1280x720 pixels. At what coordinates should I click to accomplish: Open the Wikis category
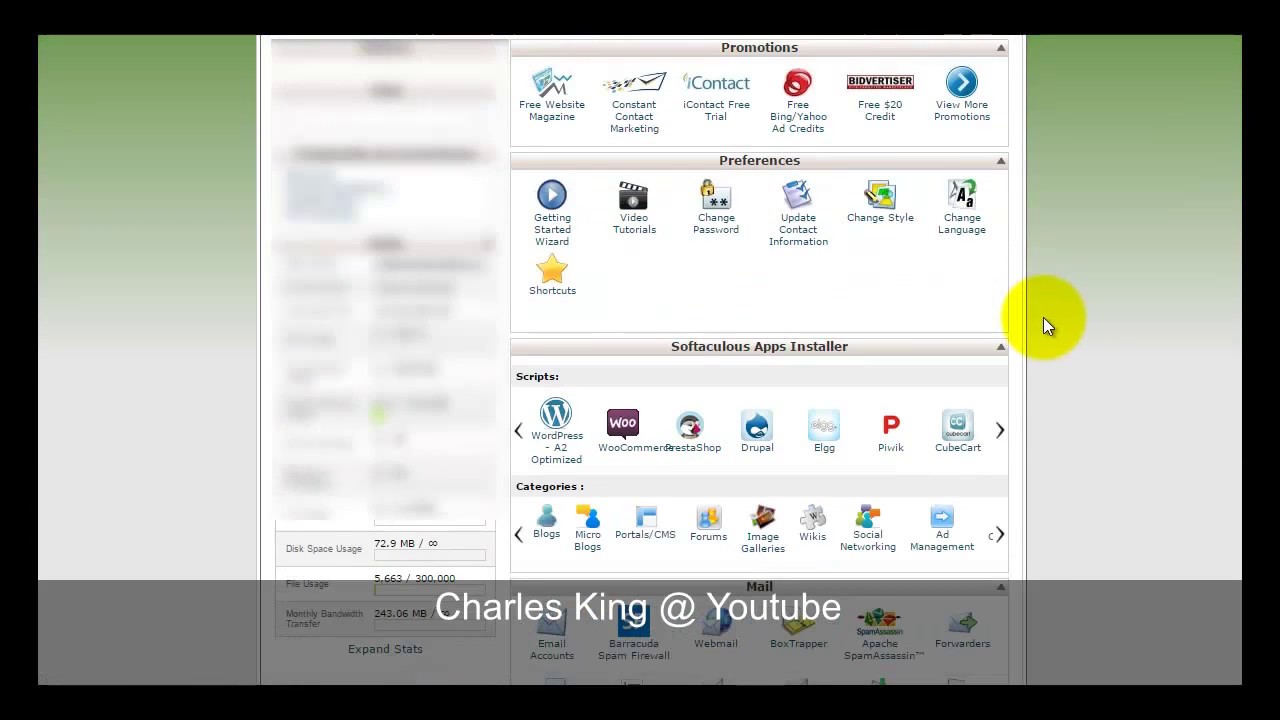click(812, 523)
